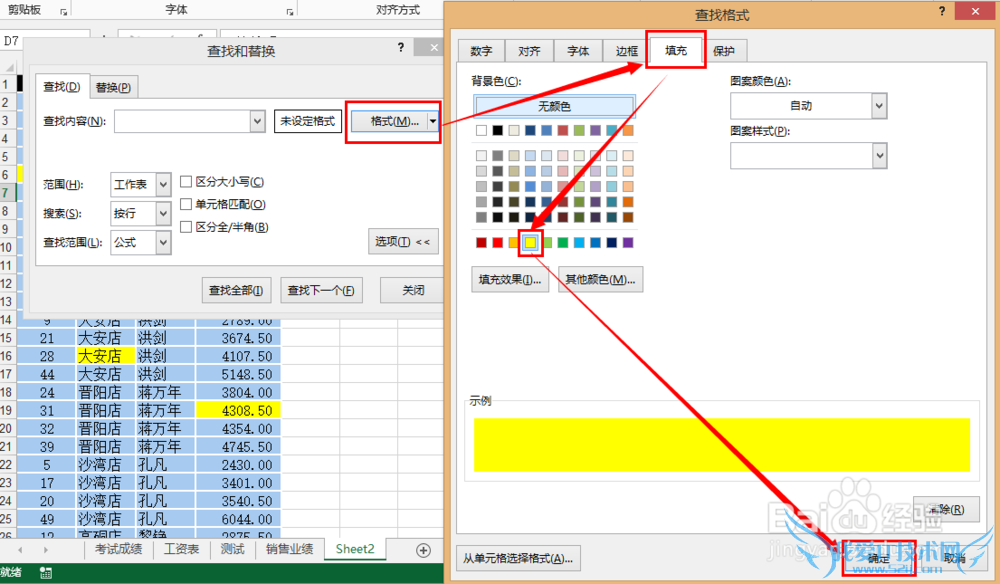Click the 查找内容 text input field
This screenshot has height=584, width=1000.
pyautogui.click(x=181, y=121)
